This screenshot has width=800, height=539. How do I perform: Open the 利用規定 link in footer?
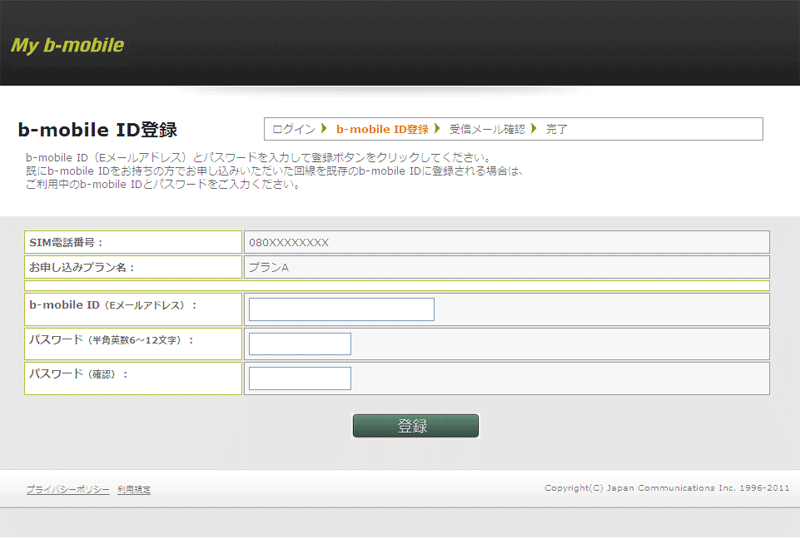click(x=134, y=489)
